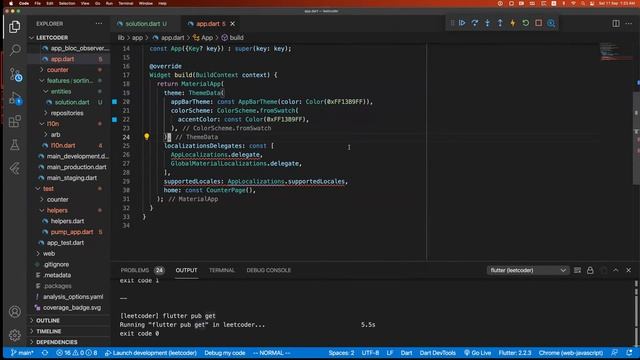Maximize the panel with the up chevron
Image resolution: width=640 pixels, height=360 pixels.
(616, 270)
